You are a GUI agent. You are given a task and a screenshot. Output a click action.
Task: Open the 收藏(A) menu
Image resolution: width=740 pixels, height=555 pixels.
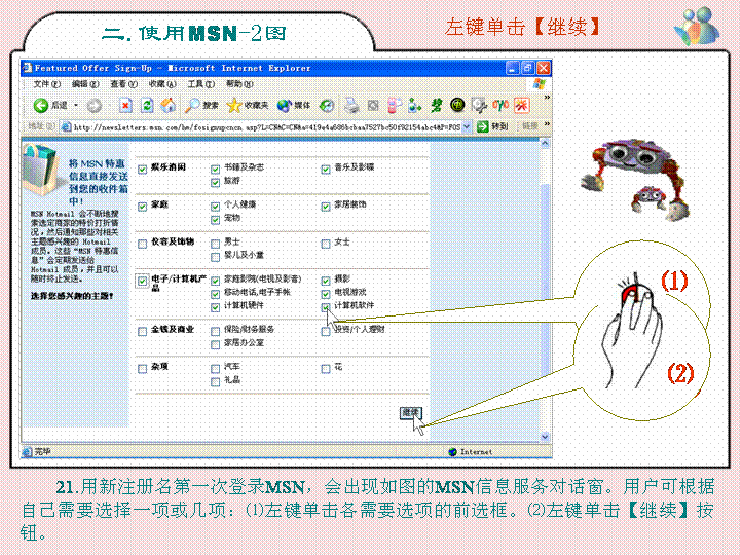[x=162, y=84]
